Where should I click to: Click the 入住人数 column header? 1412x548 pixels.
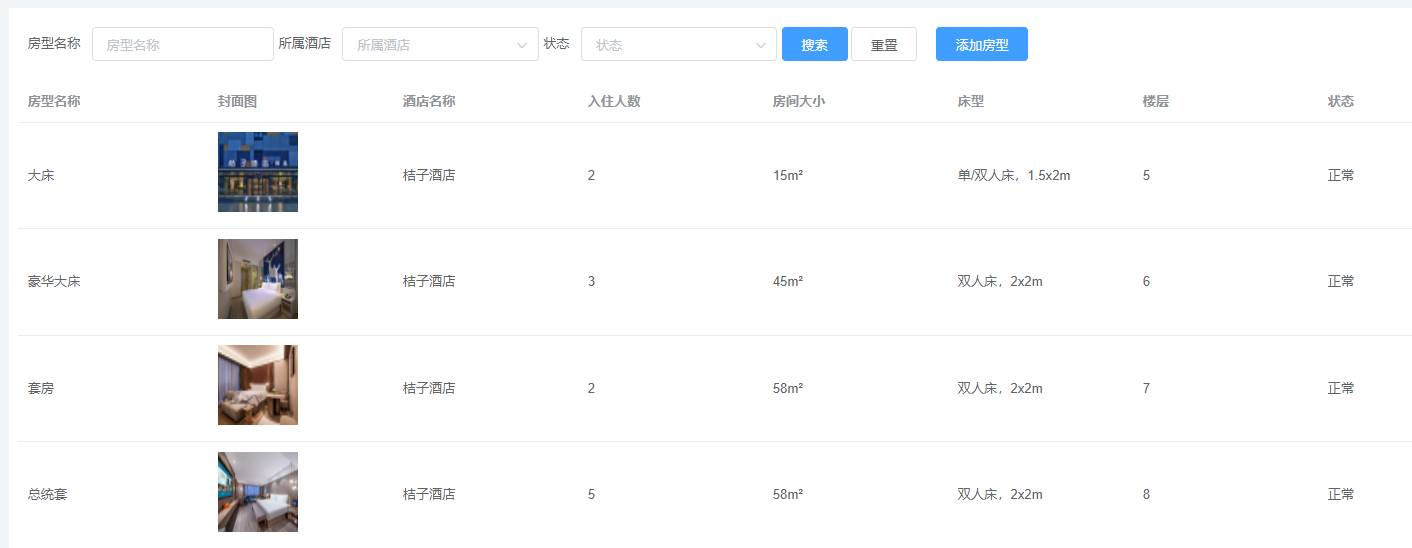coord(614,101)
